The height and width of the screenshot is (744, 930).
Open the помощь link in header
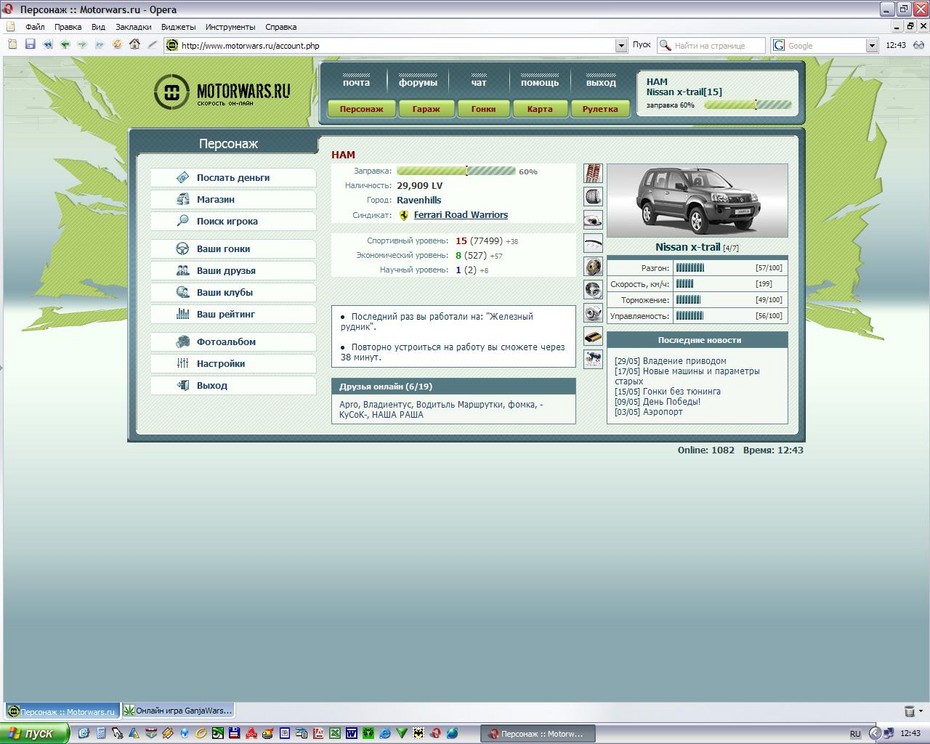pyautogui.click(x=540, y=81)
